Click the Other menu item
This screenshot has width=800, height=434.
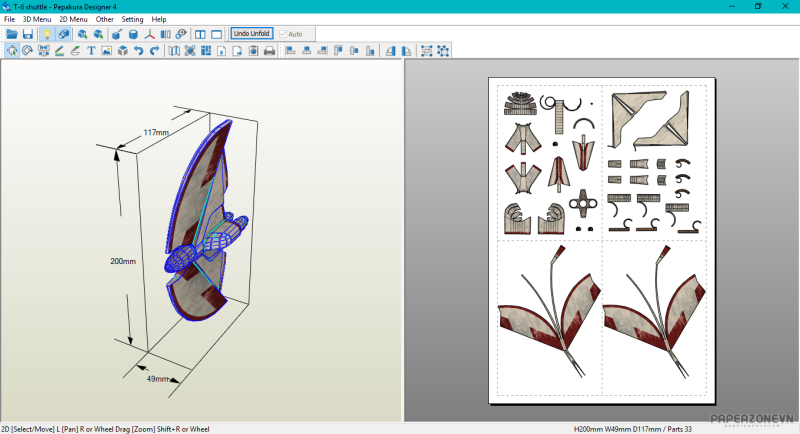[x=104, y=19]
